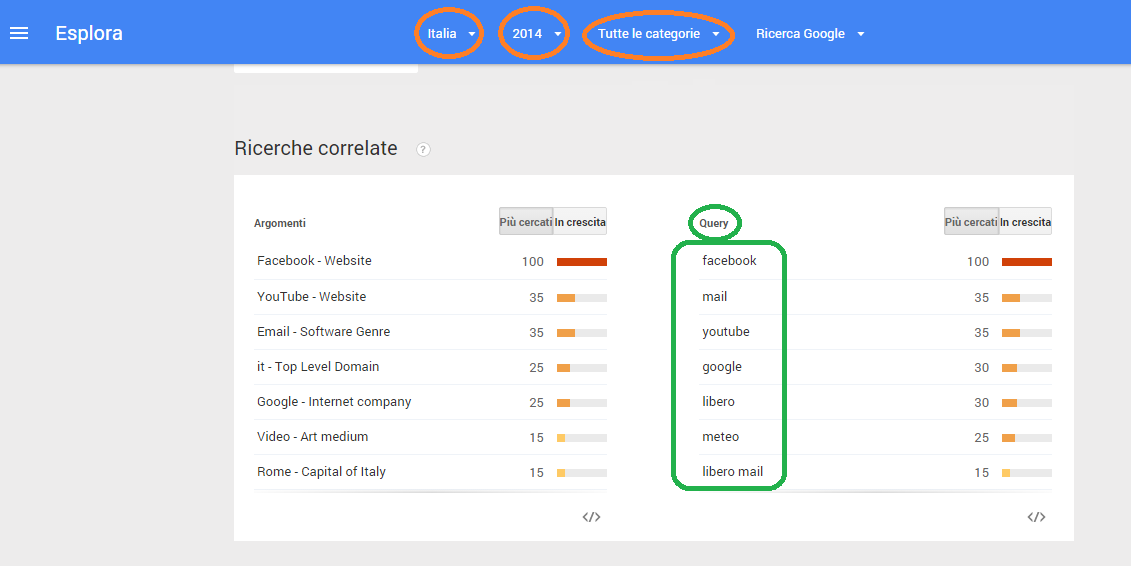
Task: Click the libero mail query
Action: pyautogui.click(x=733, y=472)
